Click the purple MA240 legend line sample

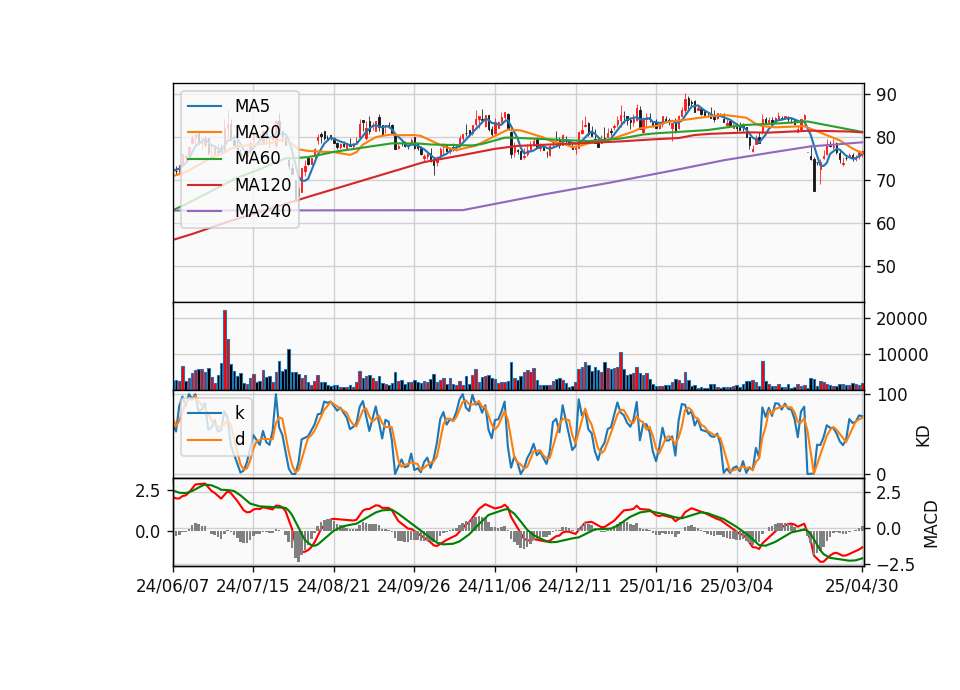204,211
